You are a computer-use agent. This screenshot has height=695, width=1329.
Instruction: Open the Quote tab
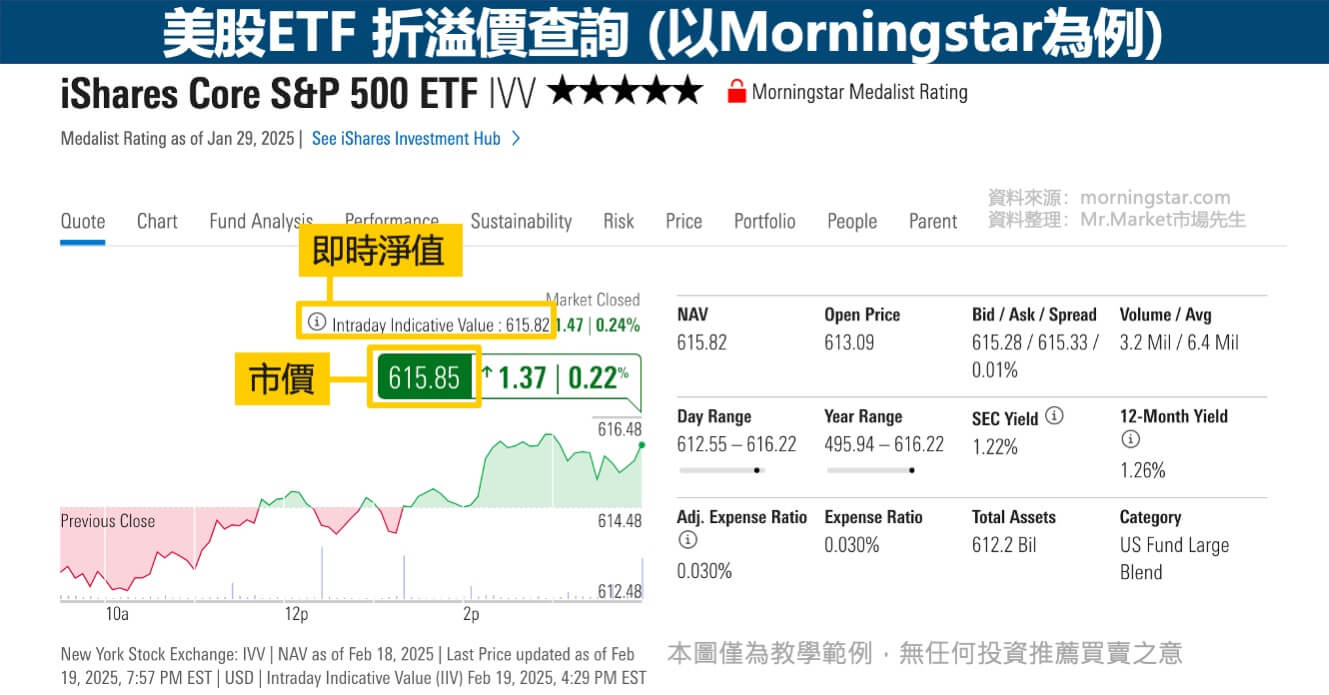tap(83, 221)
